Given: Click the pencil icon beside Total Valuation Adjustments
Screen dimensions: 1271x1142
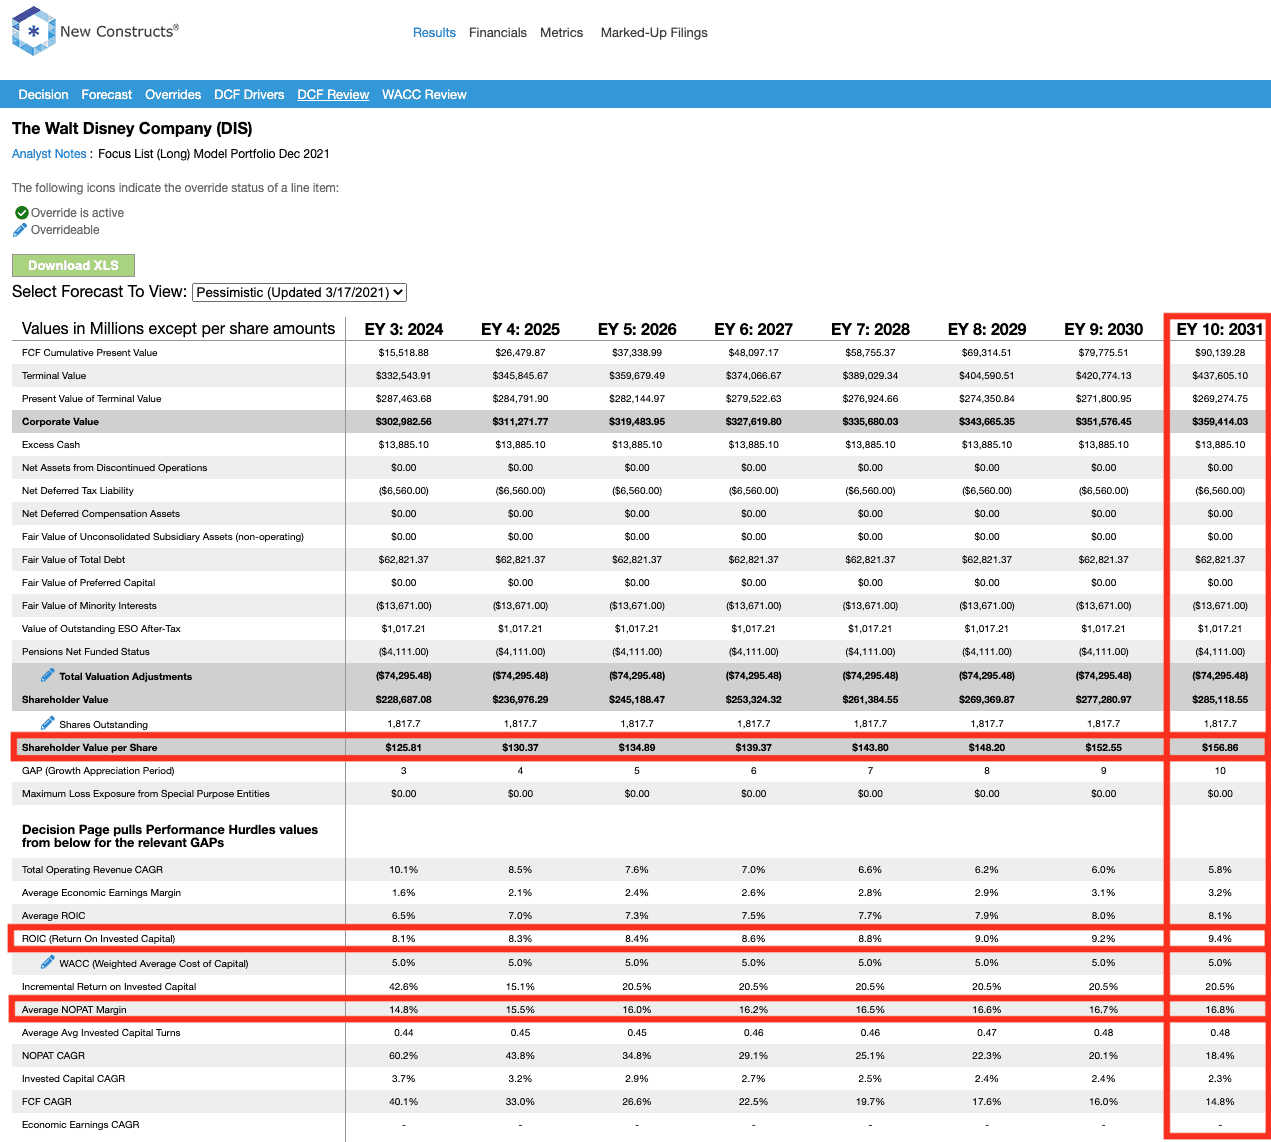Looking at the screenshot, I should click(x=47, y=675).
